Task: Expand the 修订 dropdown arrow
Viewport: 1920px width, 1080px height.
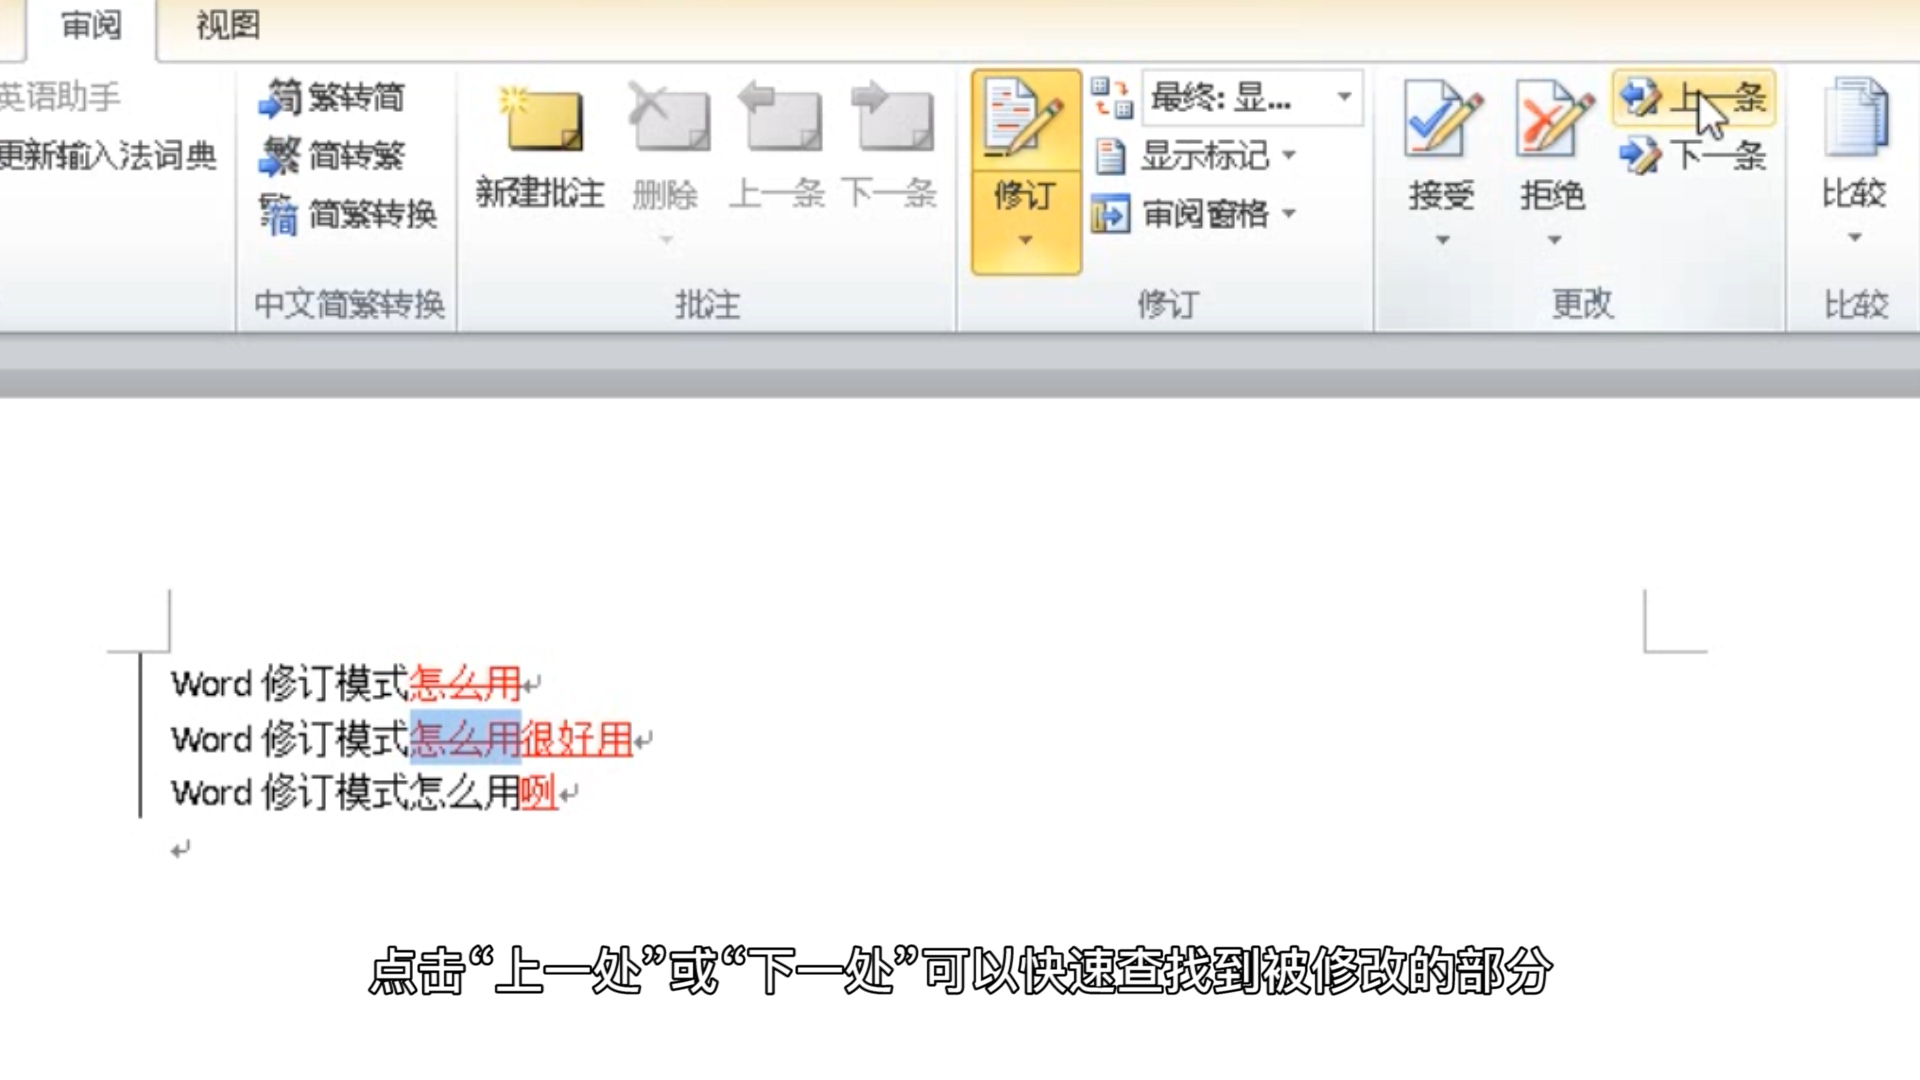Action: click(1025, 240)
